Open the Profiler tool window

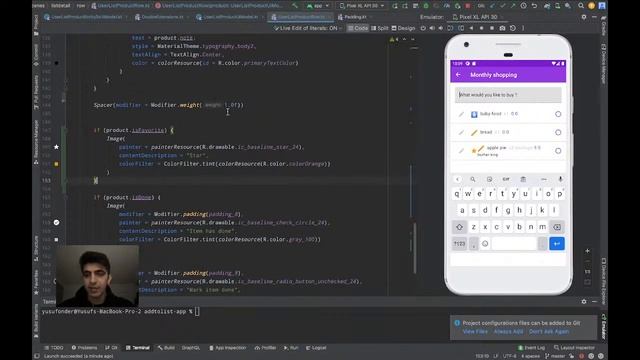[x=265, y=348]
